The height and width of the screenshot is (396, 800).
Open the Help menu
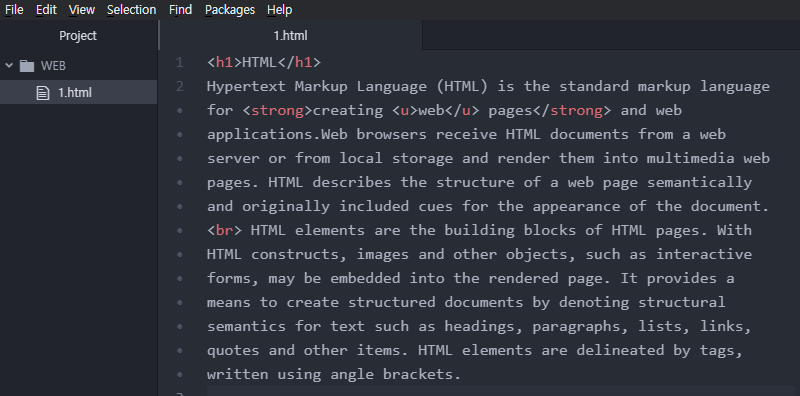click(x=280, y=10)
